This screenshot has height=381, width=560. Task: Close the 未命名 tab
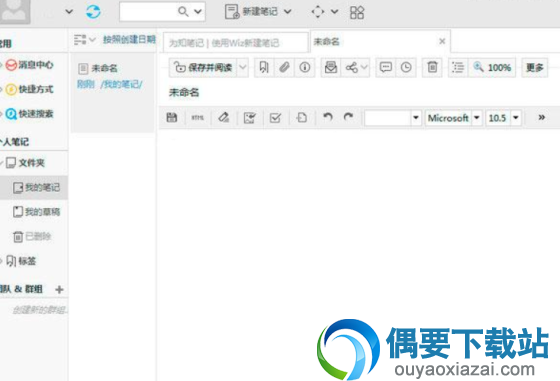[x=442, y=41]
